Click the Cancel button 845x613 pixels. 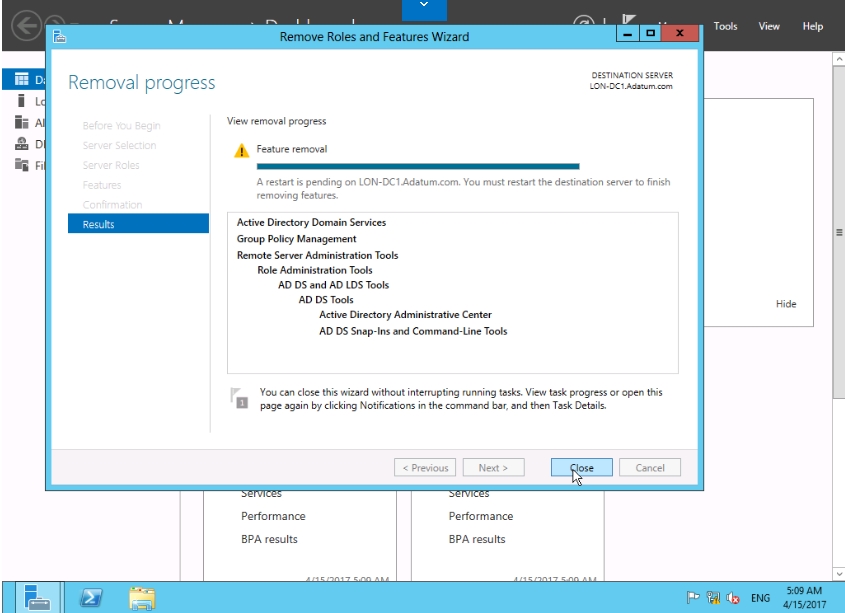click(650, 467)
